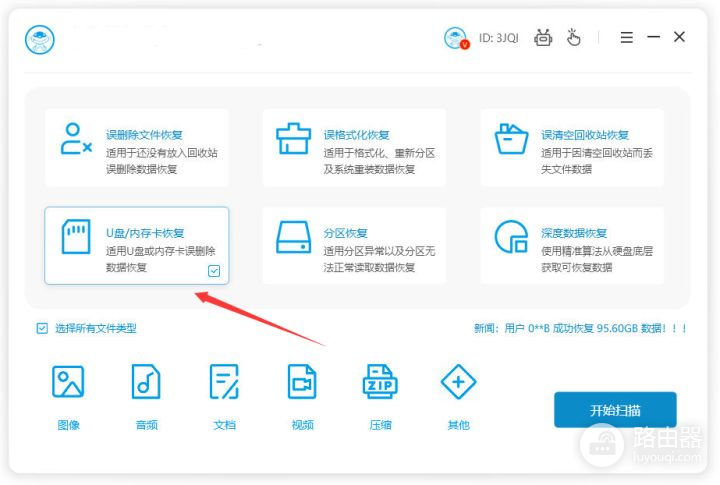This screenshot has height=485, width=720.
Task: Select the 误格式化恢复 icon
Action: tap(293, 138)
